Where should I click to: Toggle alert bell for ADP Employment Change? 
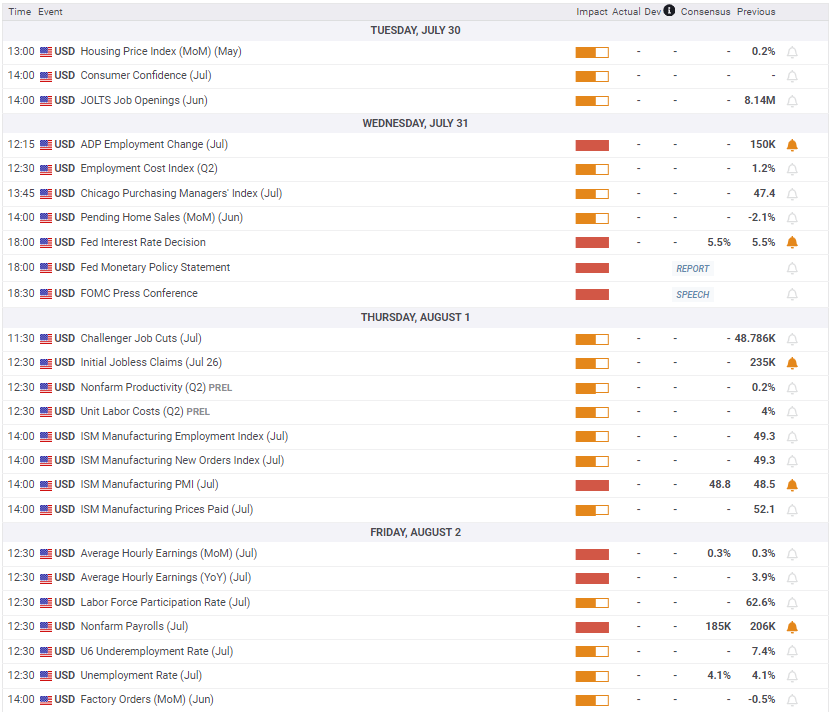(x=792, y=145)
